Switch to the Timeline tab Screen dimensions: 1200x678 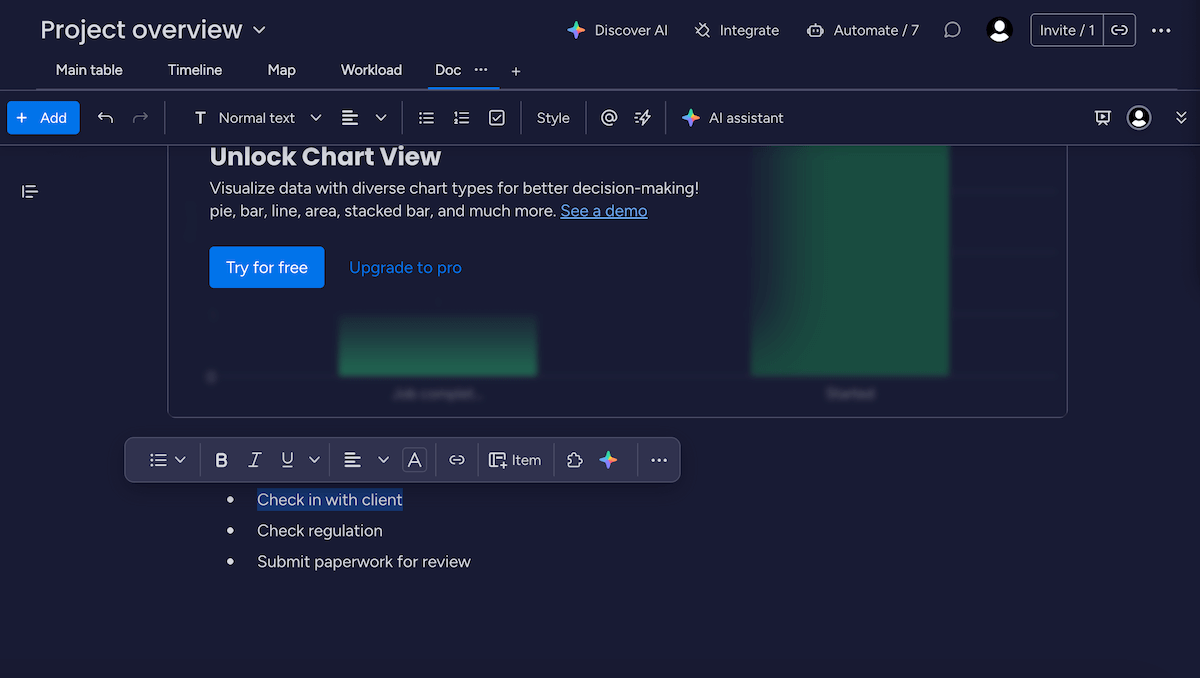(194, 70)
